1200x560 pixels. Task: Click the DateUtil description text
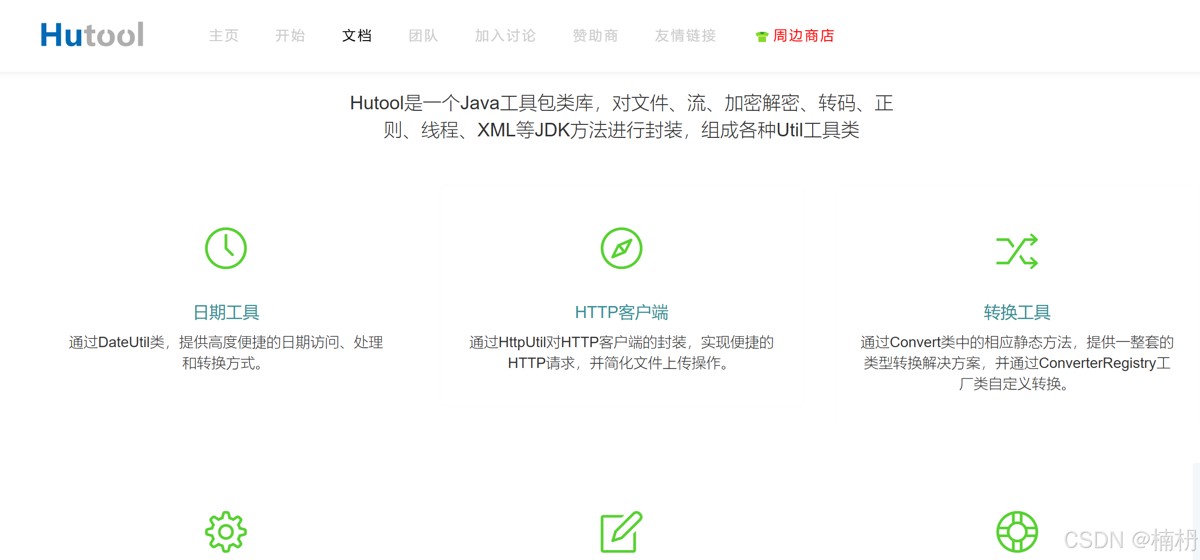(226, 353)
